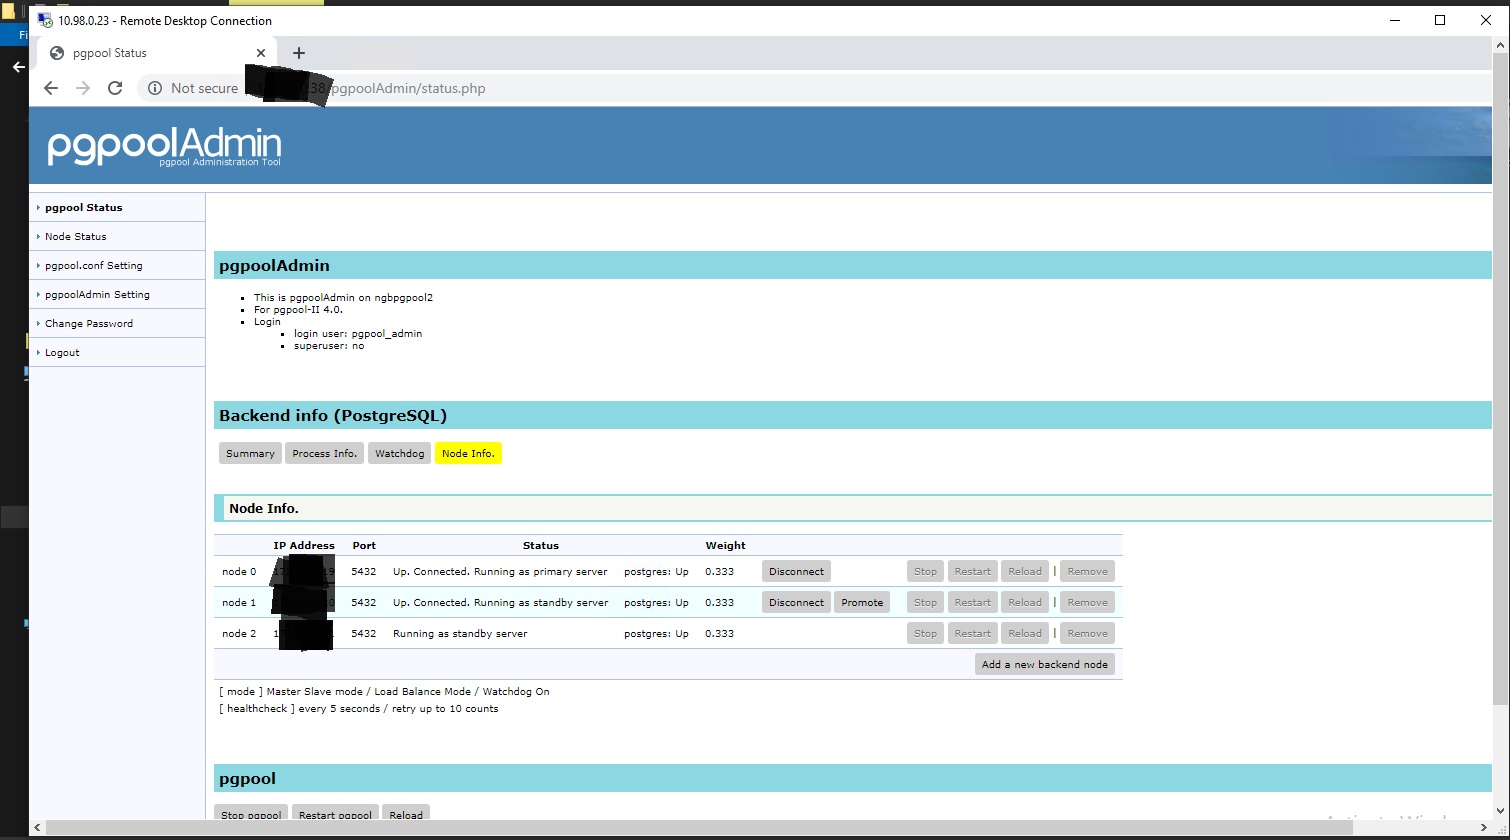Click Reload for node 2

click(1024, 633)
